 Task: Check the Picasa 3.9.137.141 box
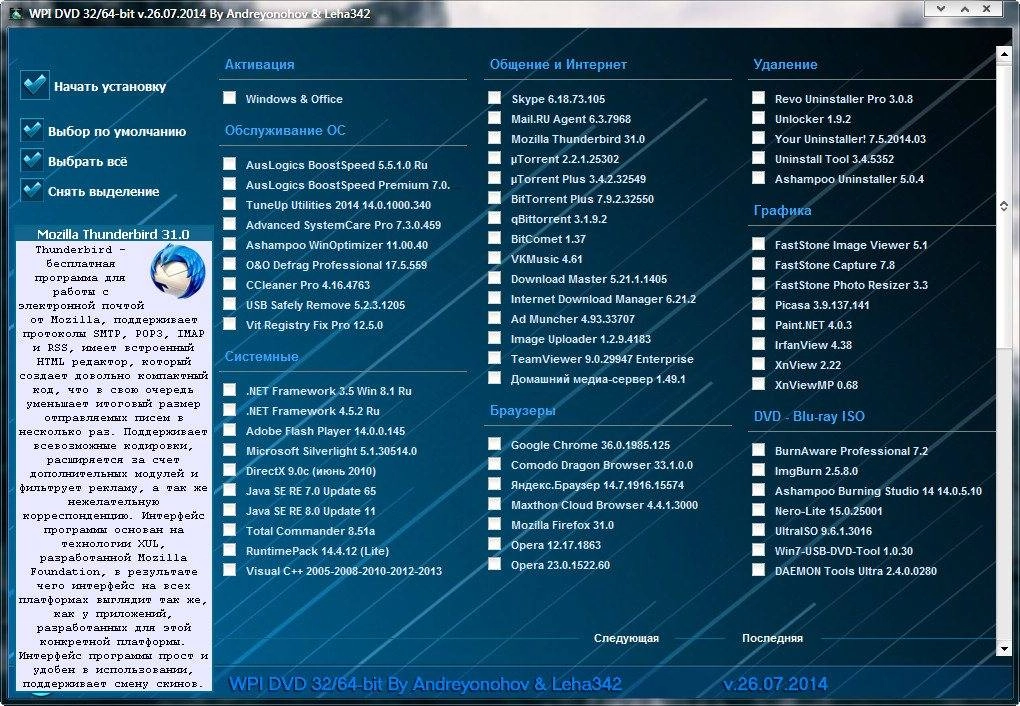click(x=758, y=304)
